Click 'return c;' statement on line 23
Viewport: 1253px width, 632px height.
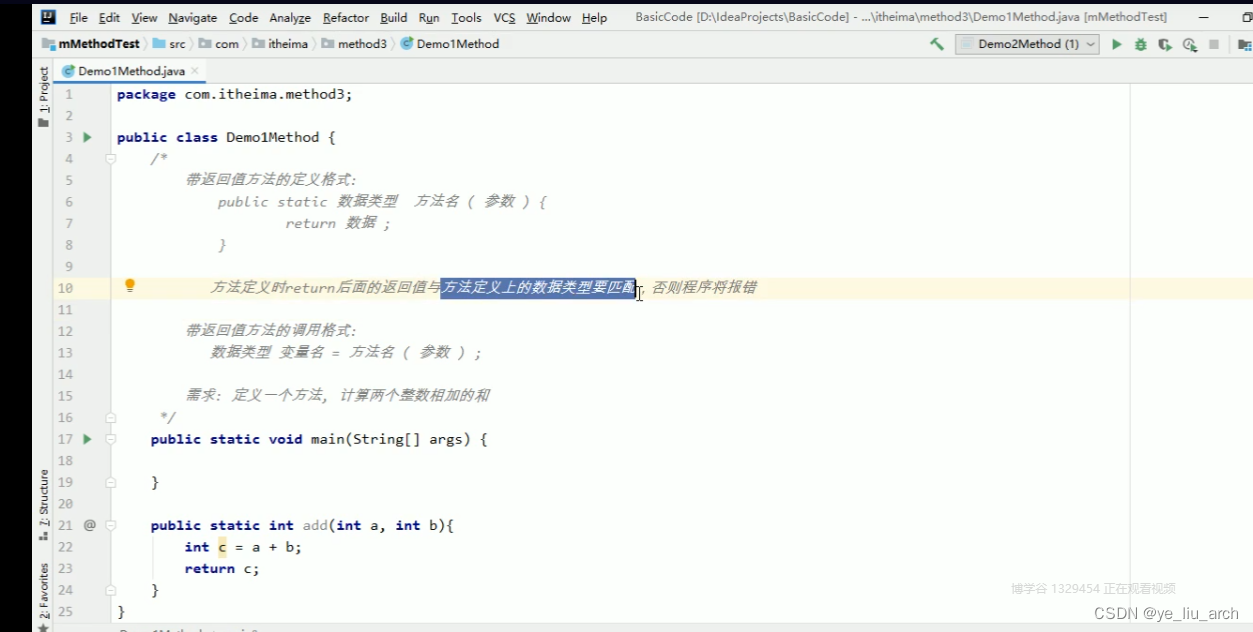222,568
